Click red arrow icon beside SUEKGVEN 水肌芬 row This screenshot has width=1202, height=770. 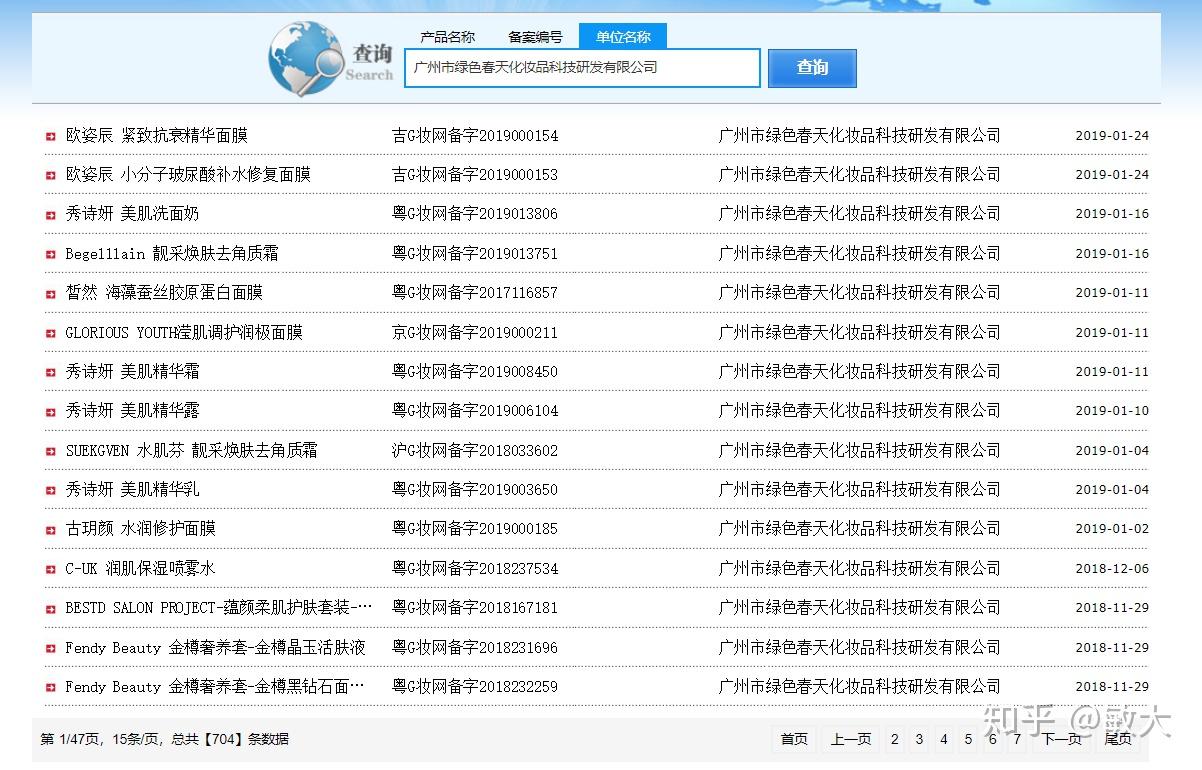coord(51,451)
